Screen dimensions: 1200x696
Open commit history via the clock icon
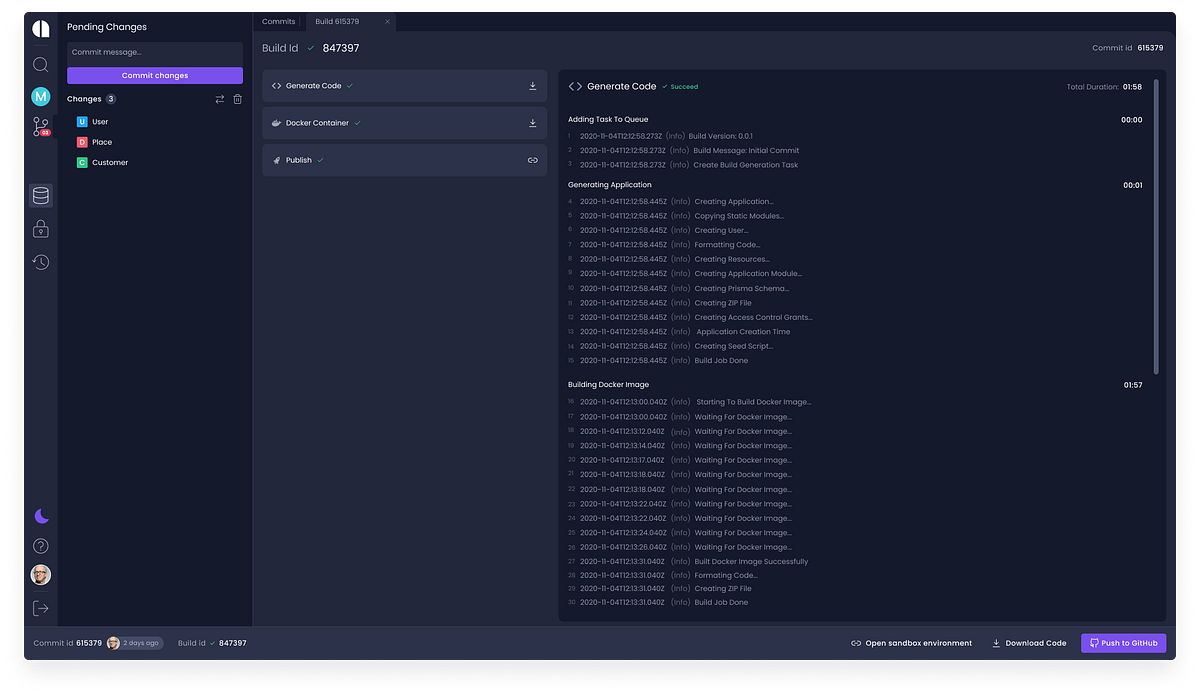click(x=40, y=262)
